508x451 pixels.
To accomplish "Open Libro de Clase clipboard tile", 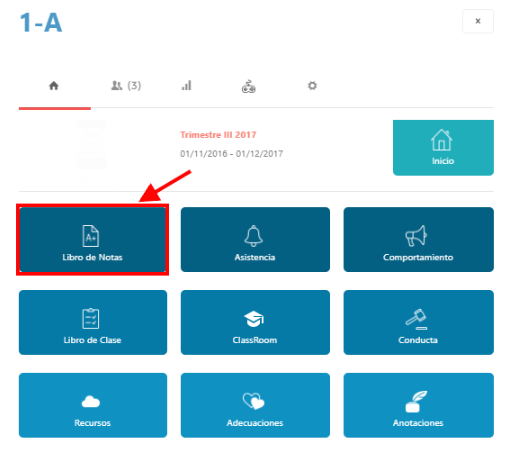I will click(x=93, y=322).
